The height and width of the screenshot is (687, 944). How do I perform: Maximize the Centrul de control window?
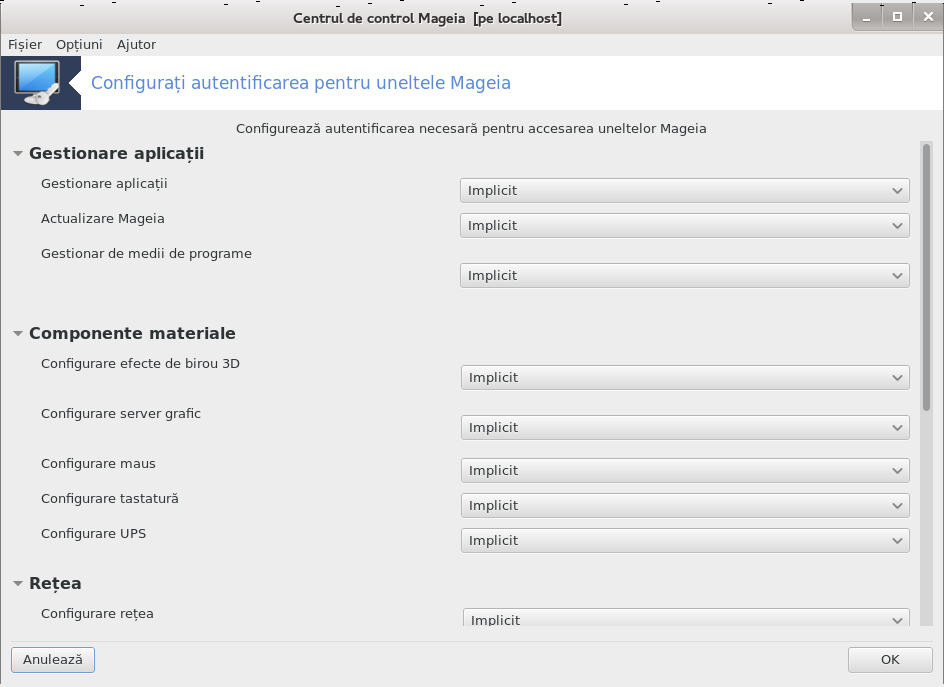pyautogui.click(x=897, y=17)
